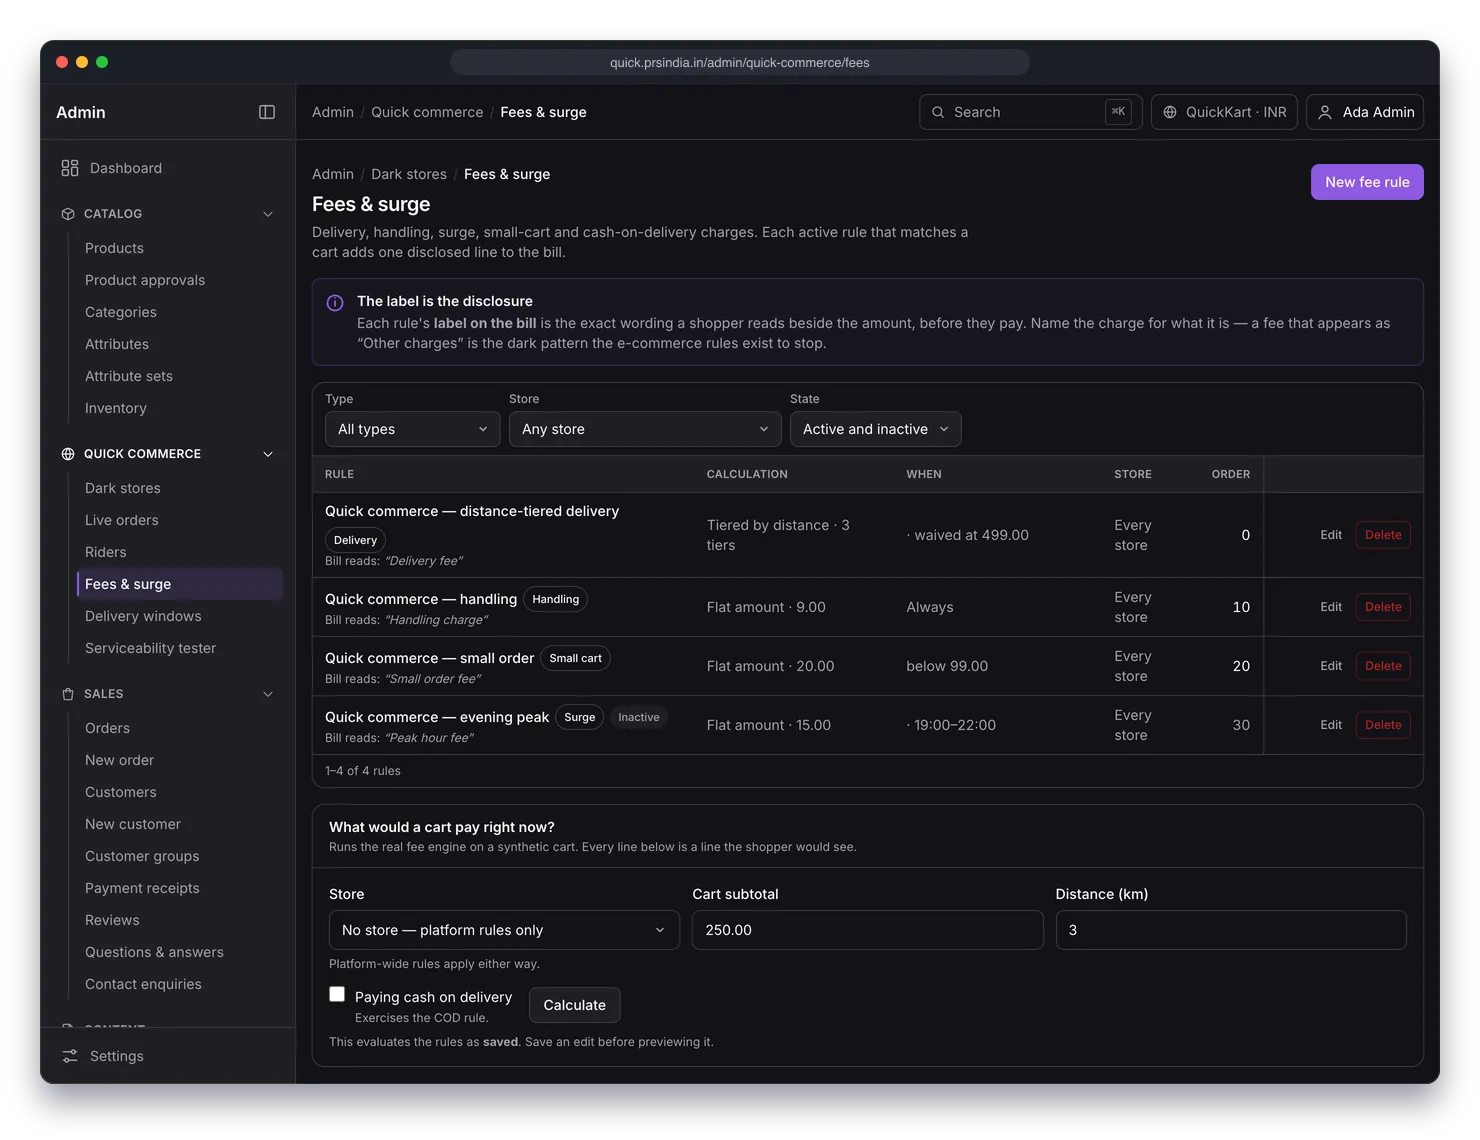Collapse the QUICK COMMERCE section chevron

[x=268, y=454]
